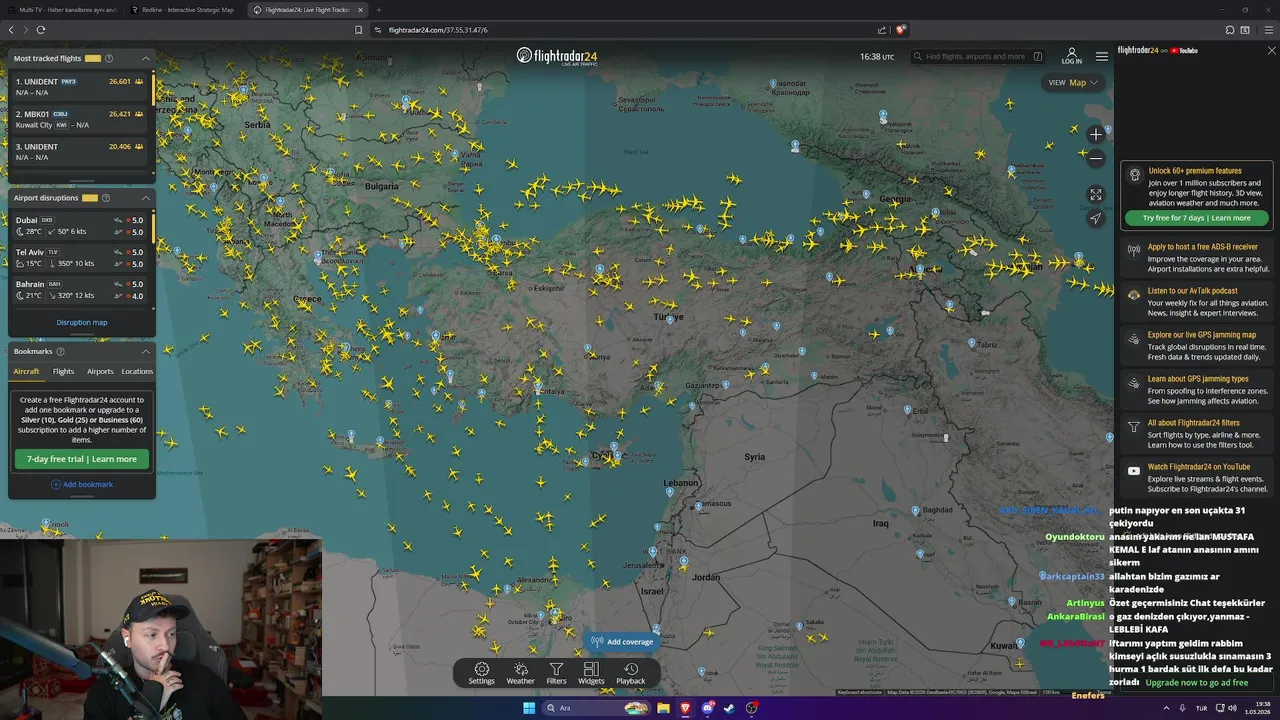Screen dimensions: 1280x720
Task: Open the Settings gear in bottom toolbar
Action: pyautogui.click(x=481, y=673)
